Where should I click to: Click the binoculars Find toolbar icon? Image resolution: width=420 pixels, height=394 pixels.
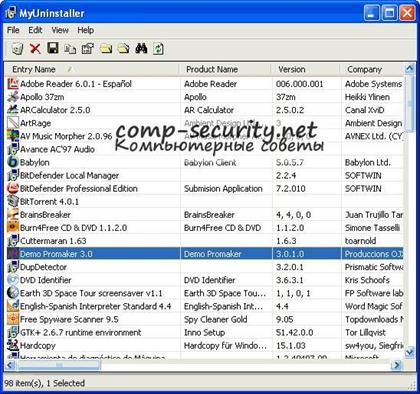(x=141, y=49)
